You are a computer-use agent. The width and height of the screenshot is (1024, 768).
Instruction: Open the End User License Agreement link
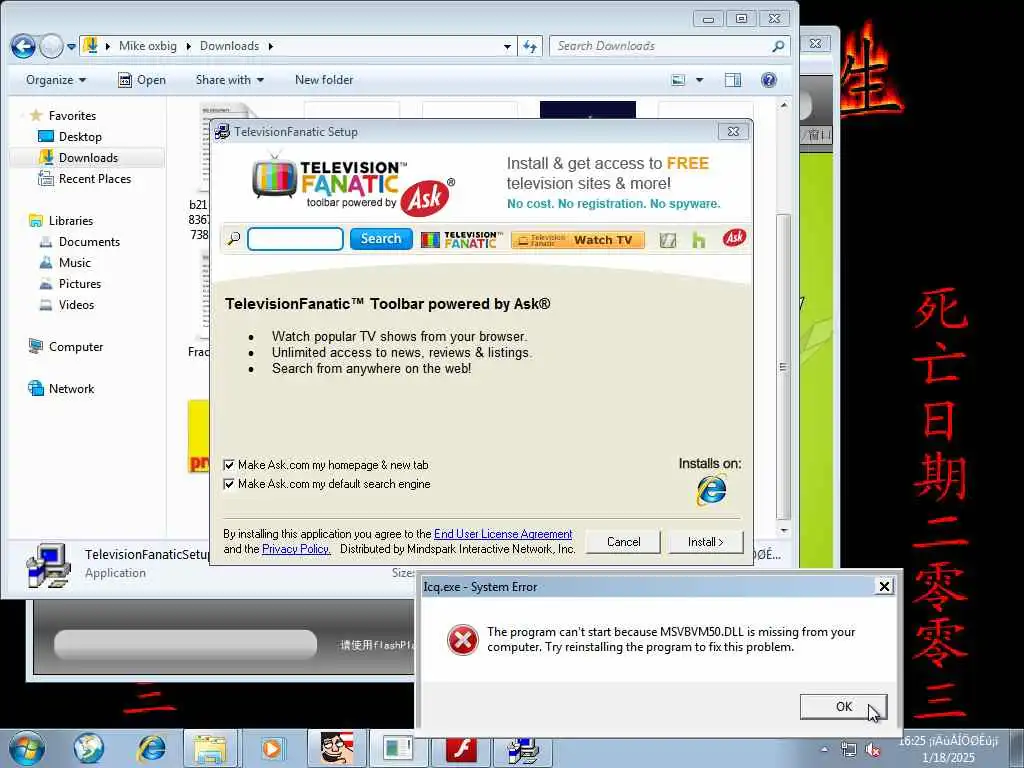(x=503, y=534)
